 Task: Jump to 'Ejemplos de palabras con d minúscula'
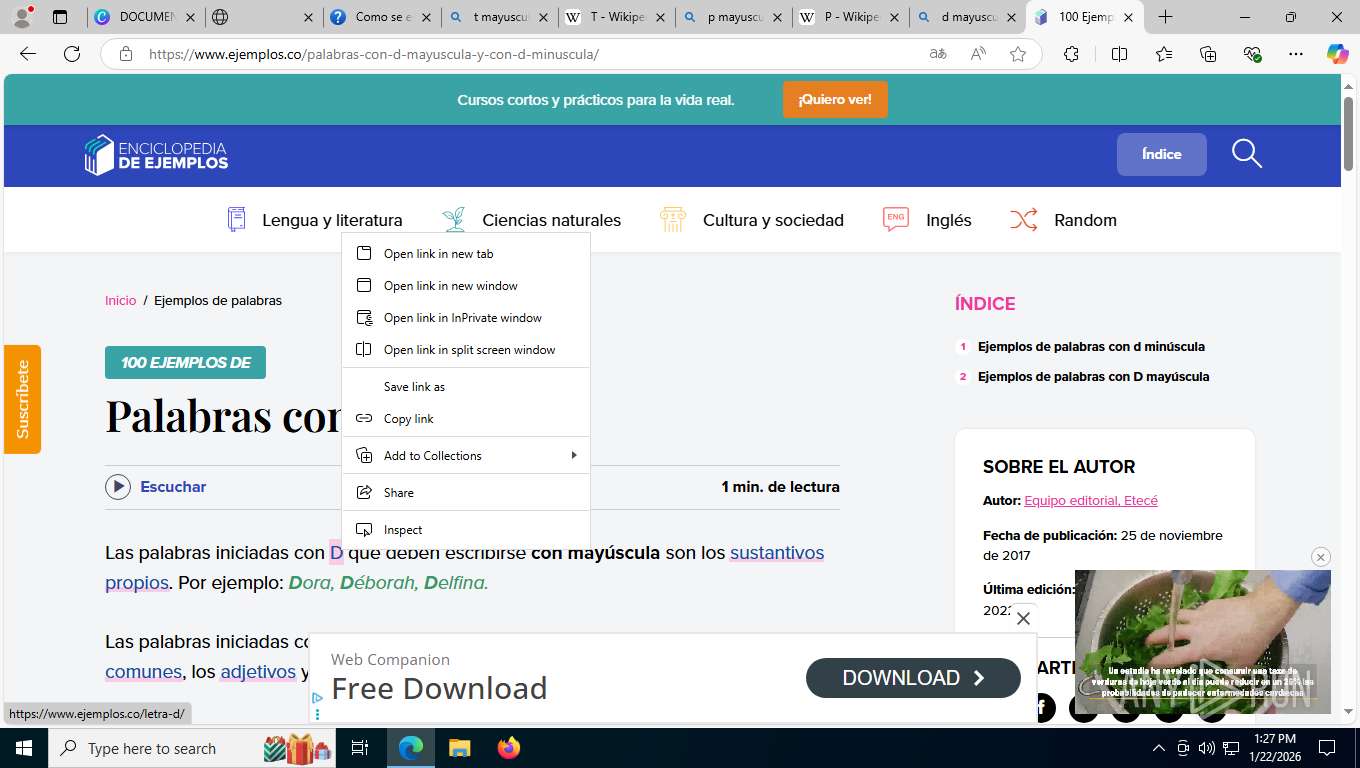(x=1091, y=347)
